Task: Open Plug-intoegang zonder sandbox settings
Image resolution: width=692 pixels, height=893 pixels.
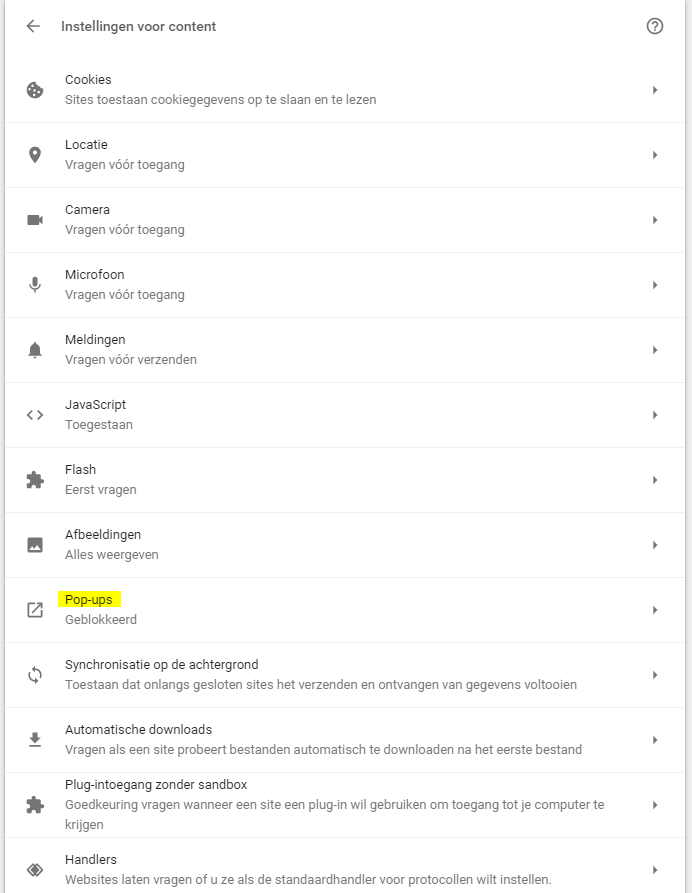Action: 345,805
